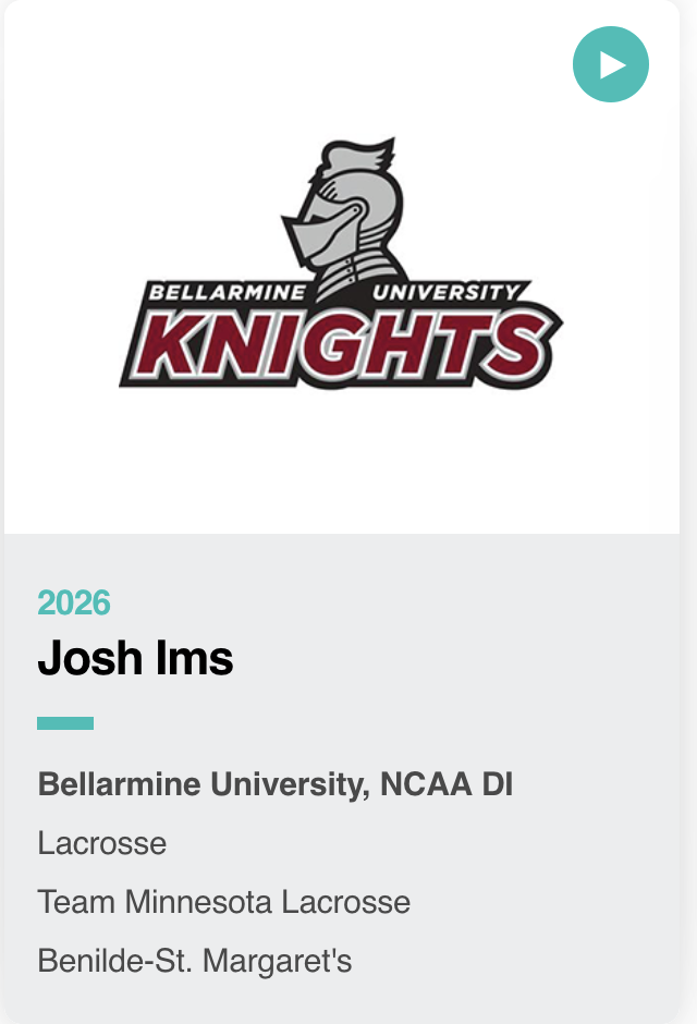Click the word Minnesota in the club name

coord(198,902)
